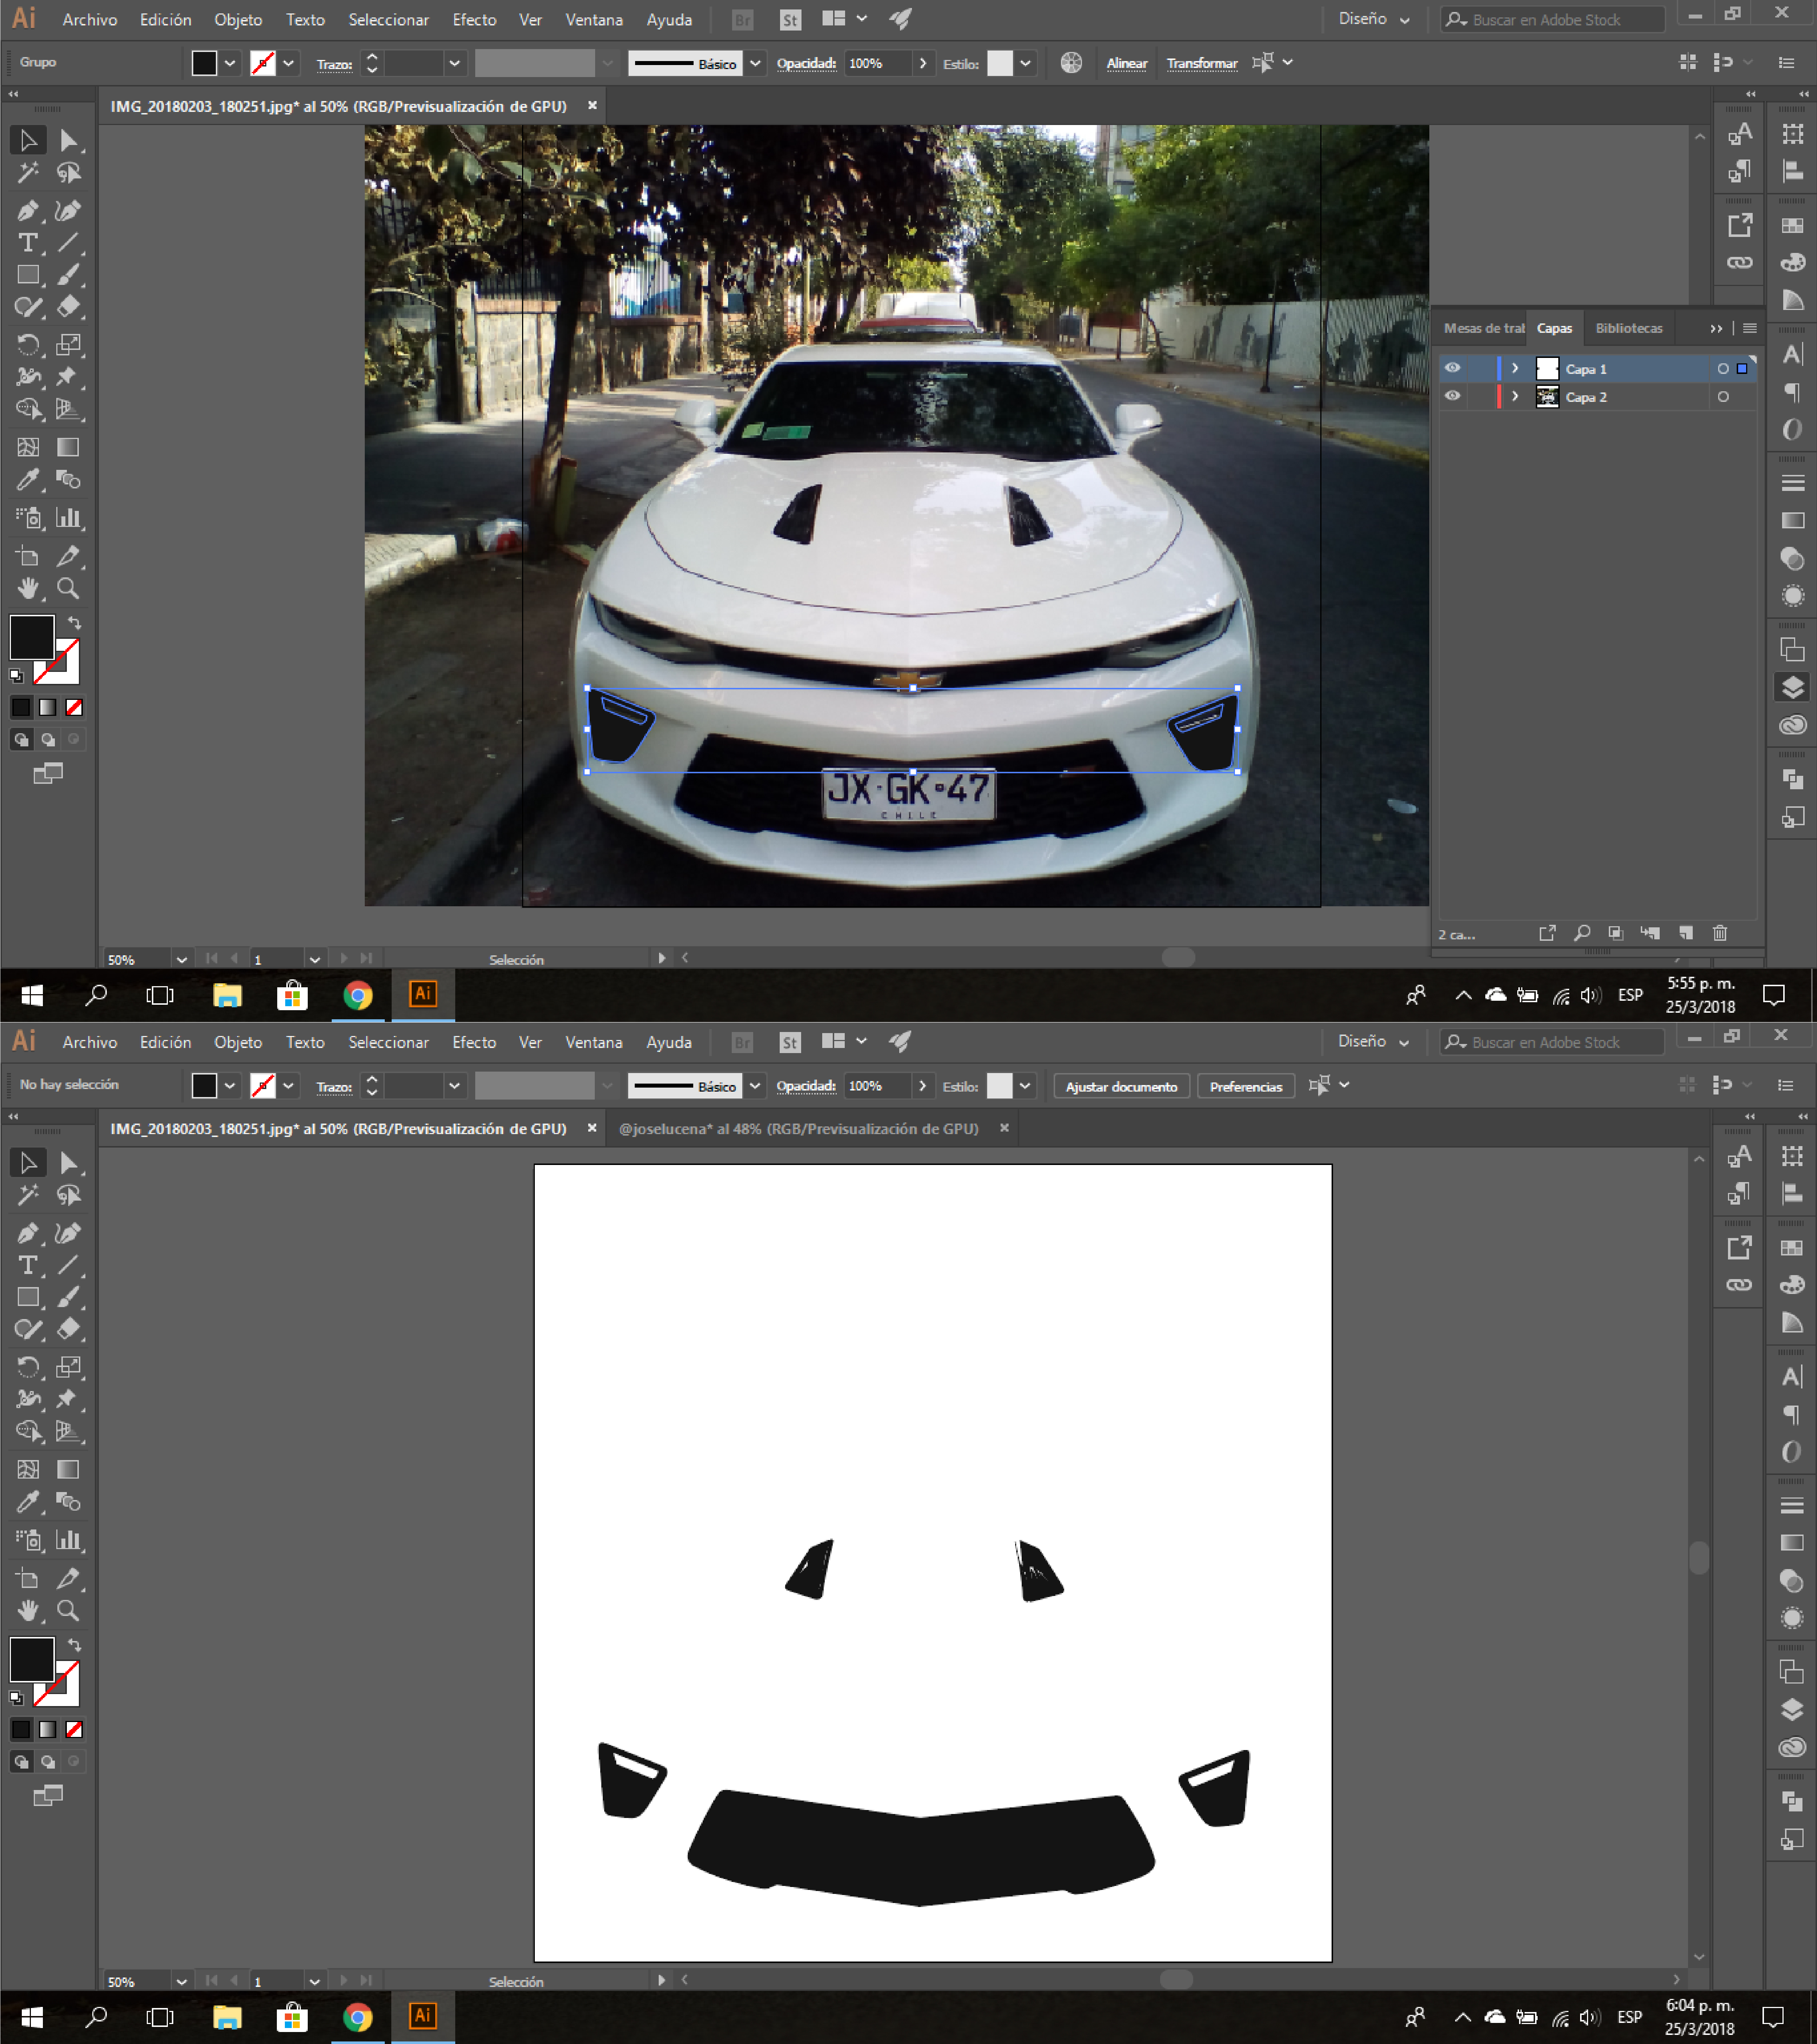Viewport: 1817px width, 2044px height.
Task: Expand the Capa 1 layer
Action: (x=1515, y=369)
